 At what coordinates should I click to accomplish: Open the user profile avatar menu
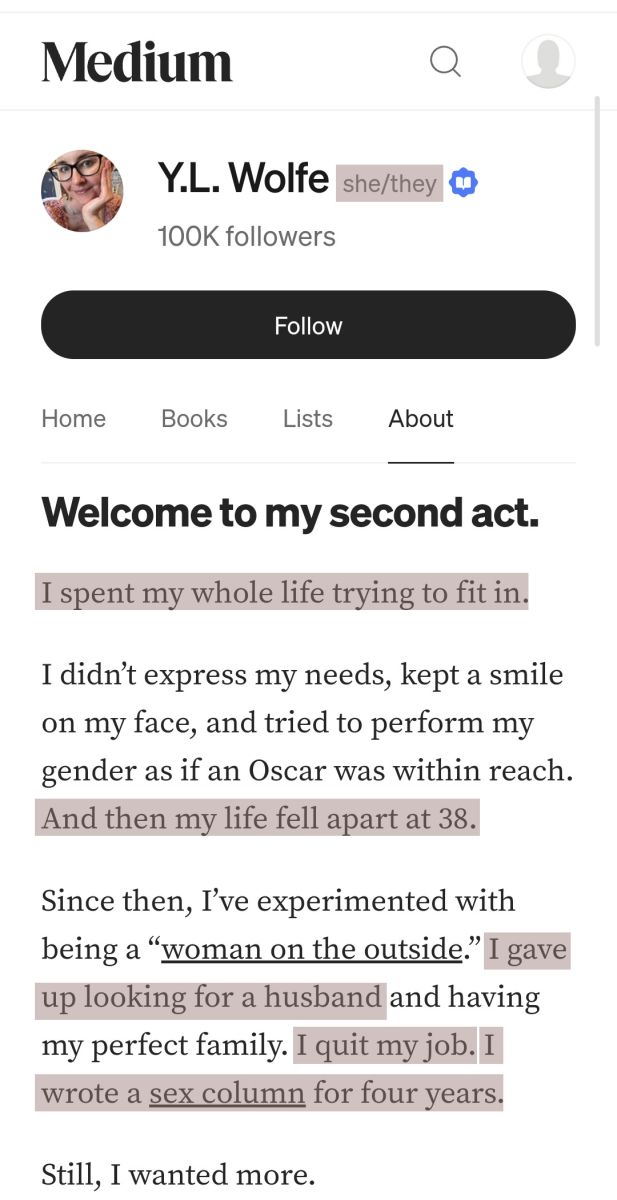click(x=548, y=61)
